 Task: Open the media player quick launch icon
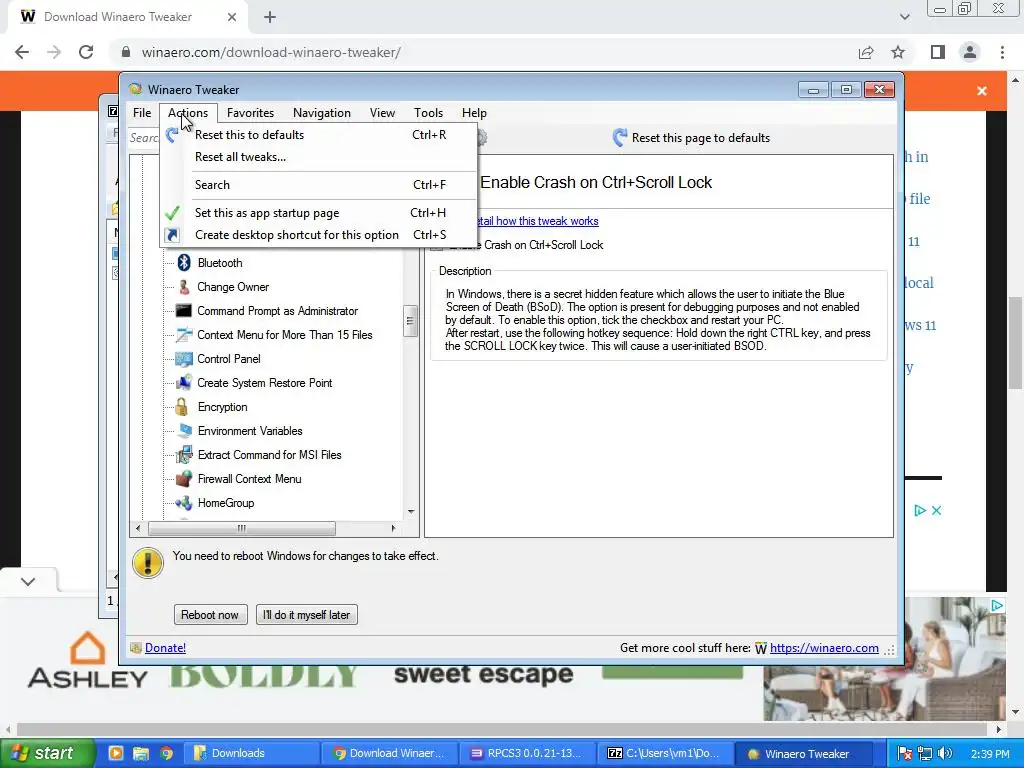coord(116,753)
